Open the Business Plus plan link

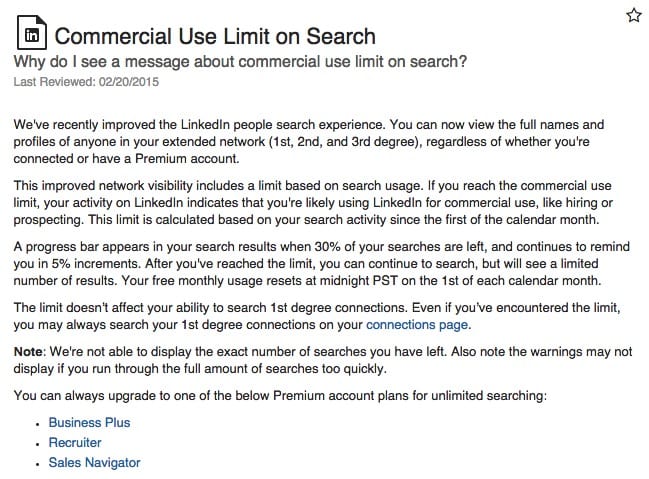[89, 422]
